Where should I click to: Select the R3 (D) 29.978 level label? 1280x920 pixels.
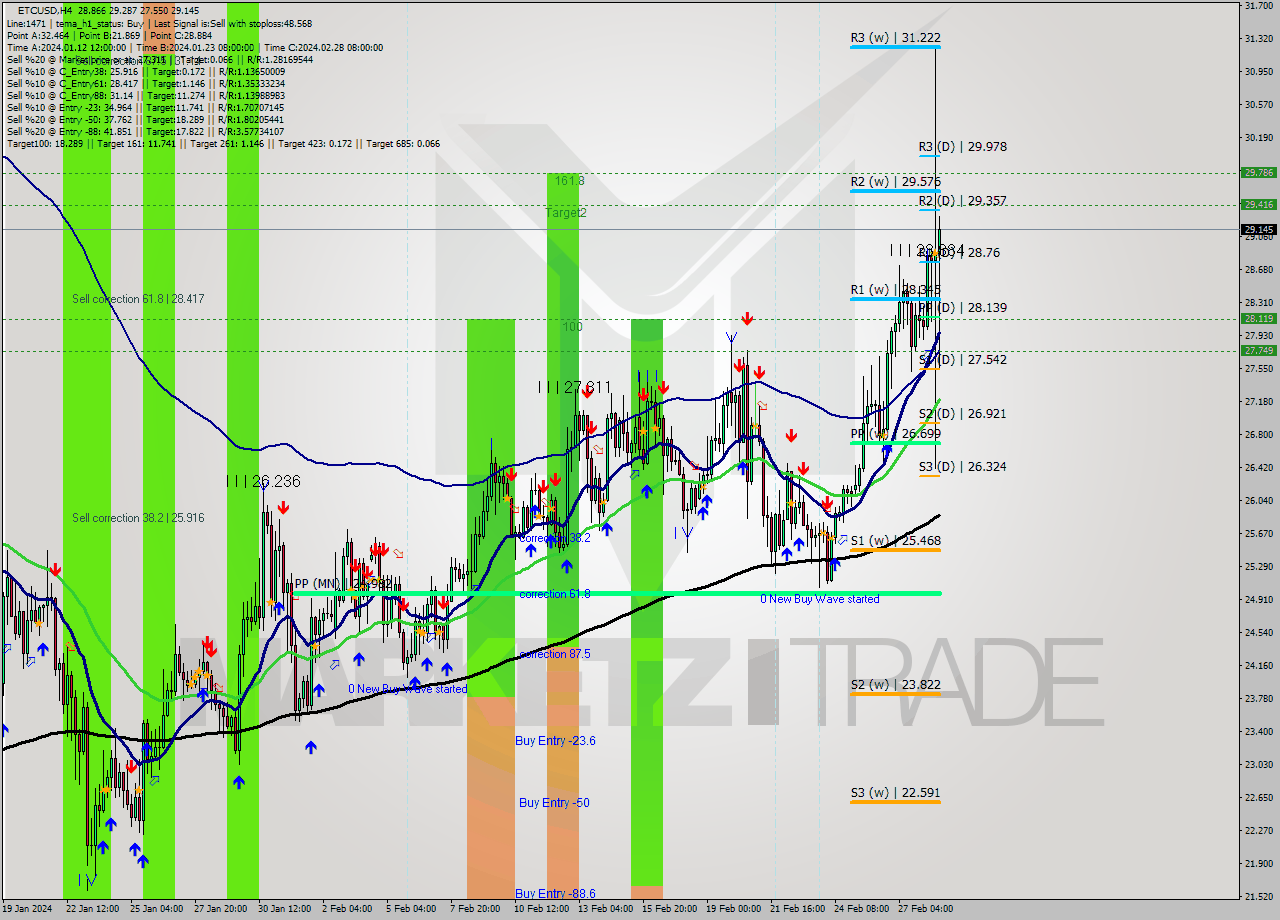(x=962, y=146)
